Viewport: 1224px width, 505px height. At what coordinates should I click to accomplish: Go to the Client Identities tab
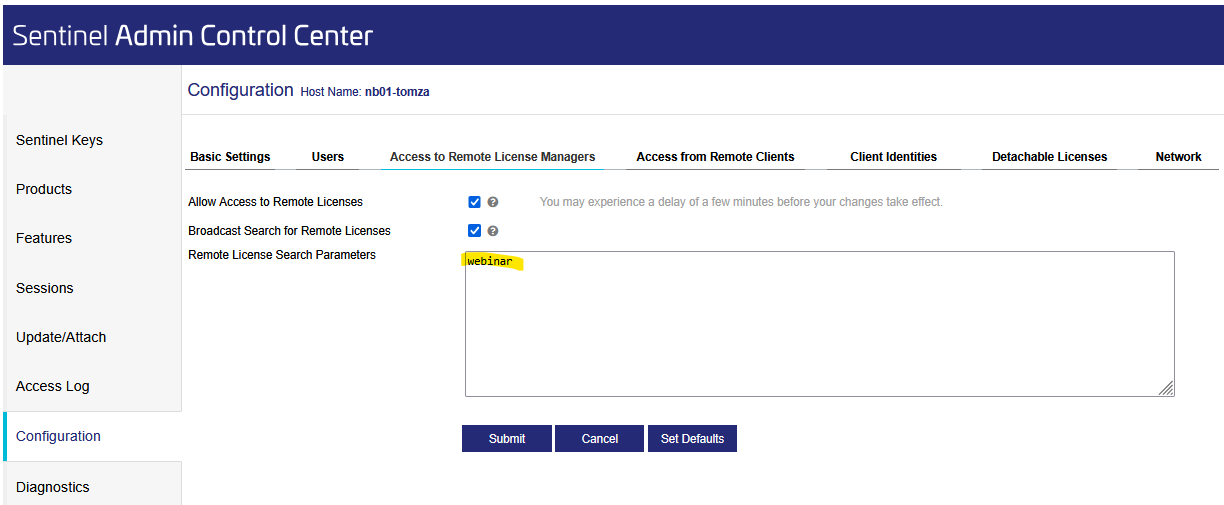(893, 157)
